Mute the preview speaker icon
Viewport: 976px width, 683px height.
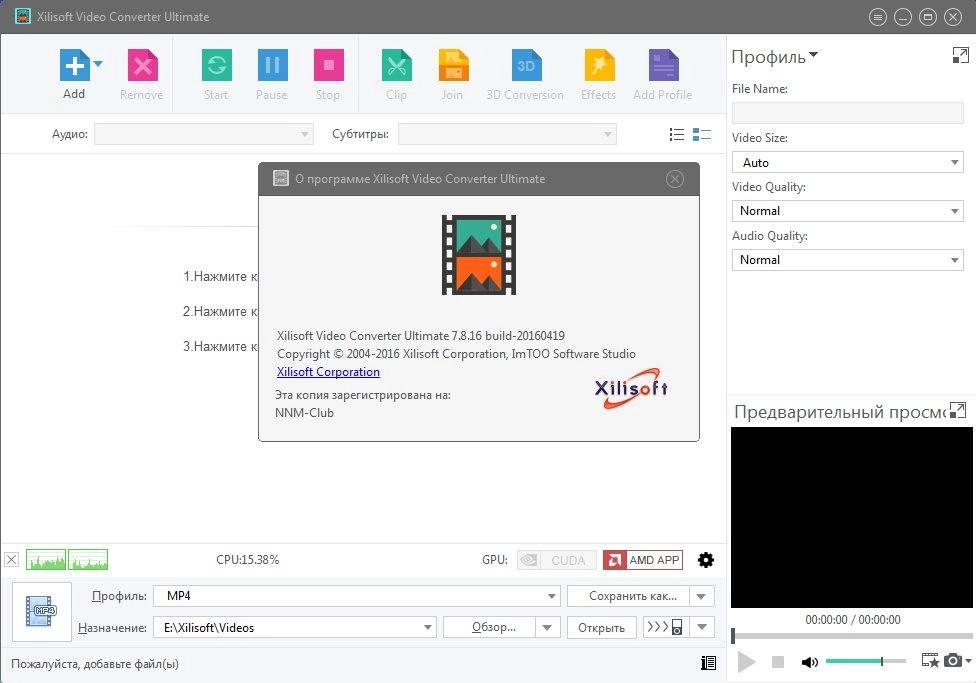point(810,662)
